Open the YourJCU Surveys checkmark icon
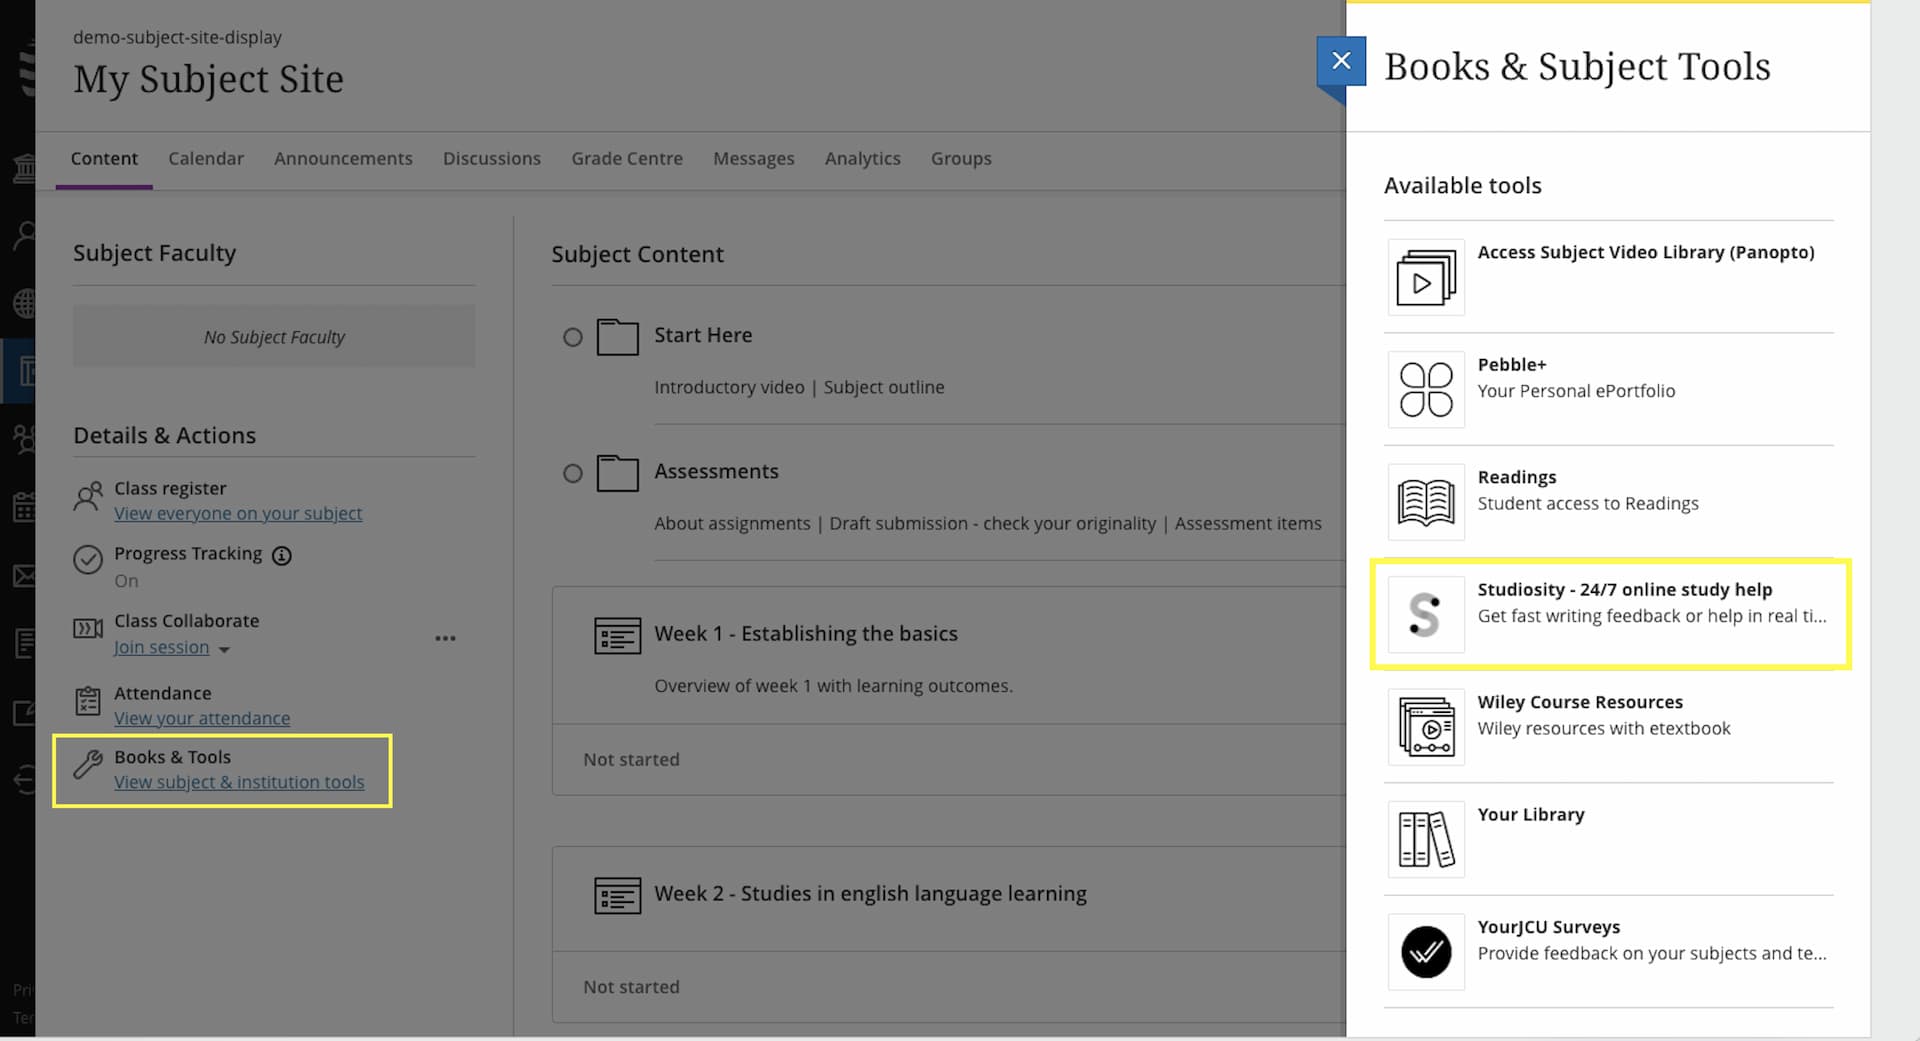This screenshot has height=1041, width=1920. tap(1426, 952)
